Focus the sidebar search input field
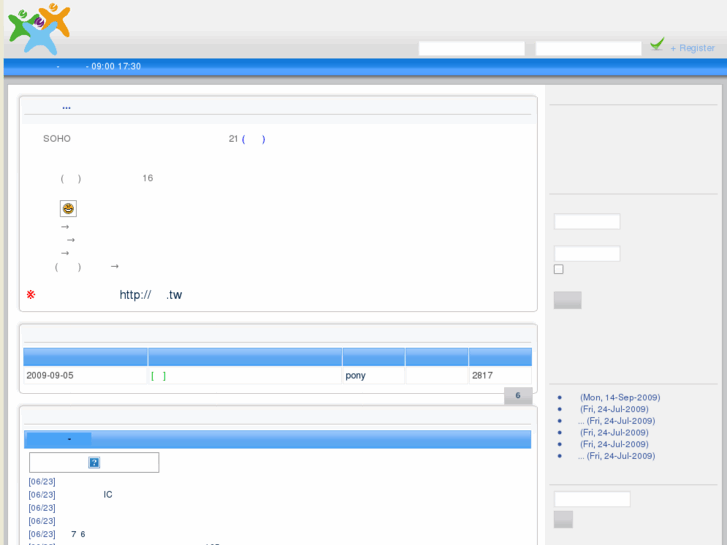Image resolution: width=727 pixels, height=545 pixels. [x=592, y=499]
